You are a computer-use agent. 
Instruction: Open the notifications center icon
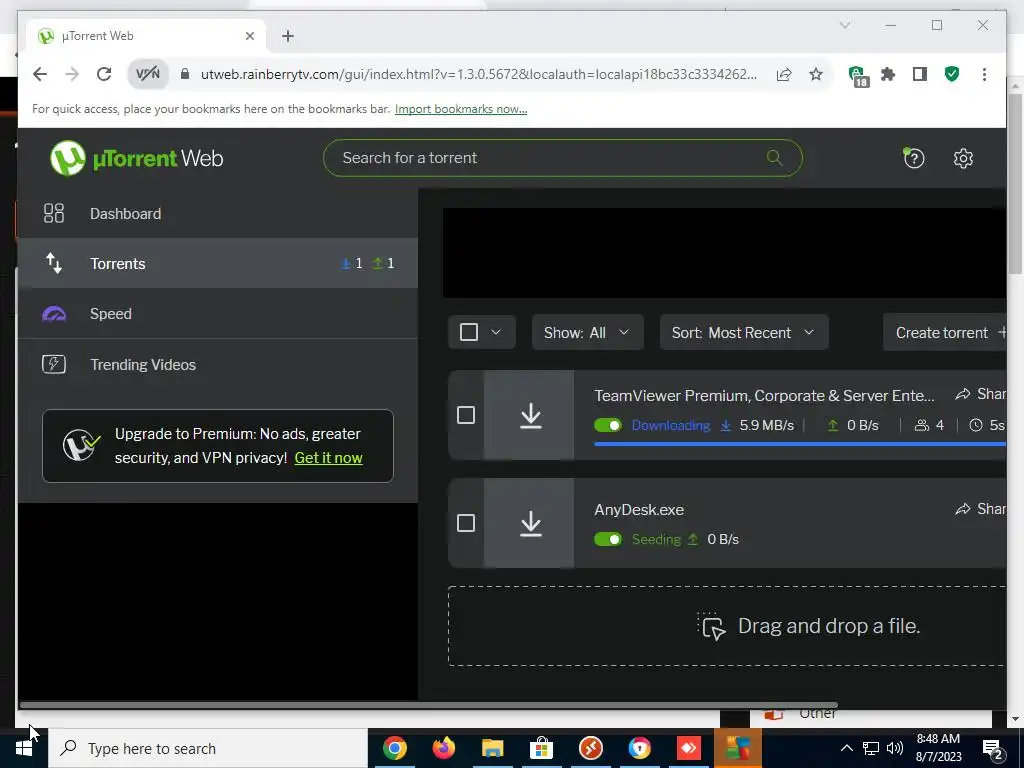(x=993, y=749)
